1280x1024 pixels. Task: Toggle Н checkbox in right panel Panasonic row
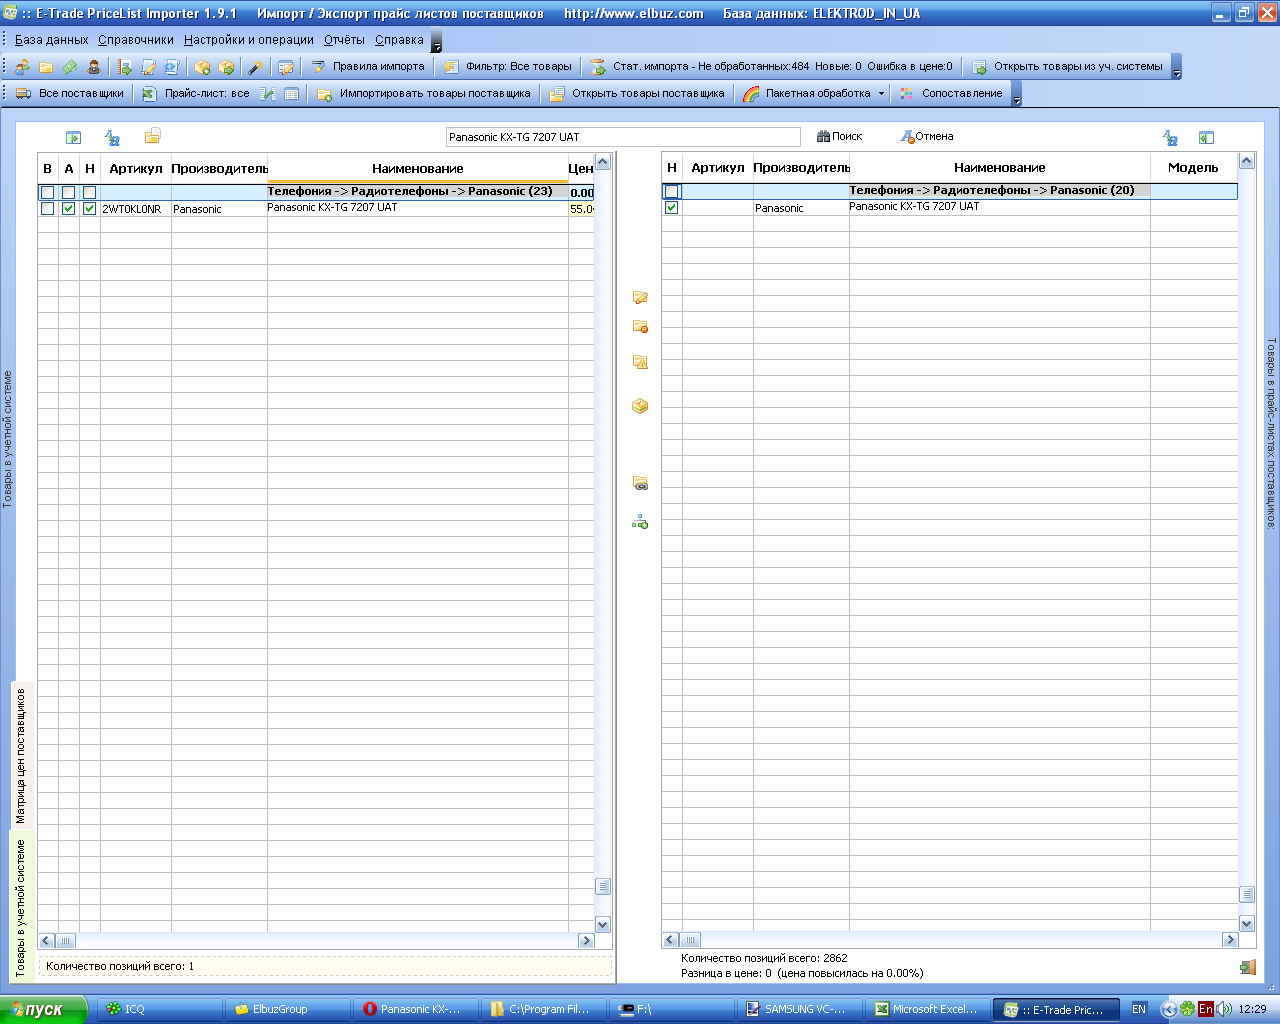[671, 207]
